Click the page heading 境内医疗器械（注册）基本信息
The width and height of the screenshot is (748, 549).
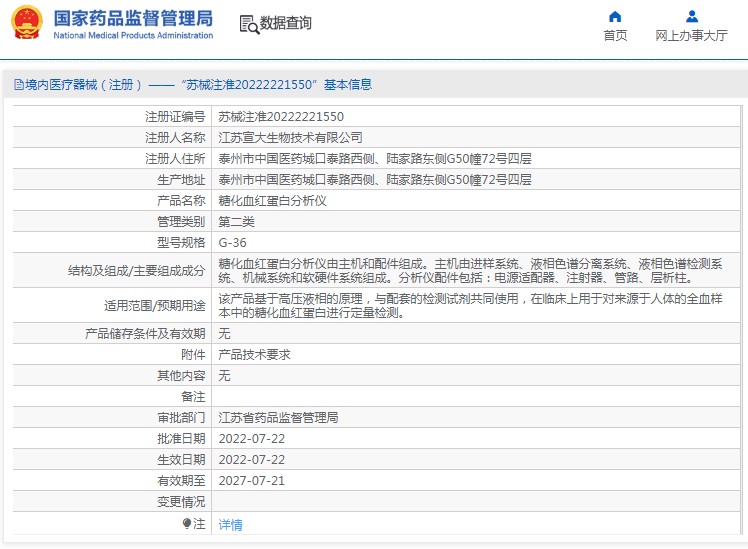click(193, 85)
